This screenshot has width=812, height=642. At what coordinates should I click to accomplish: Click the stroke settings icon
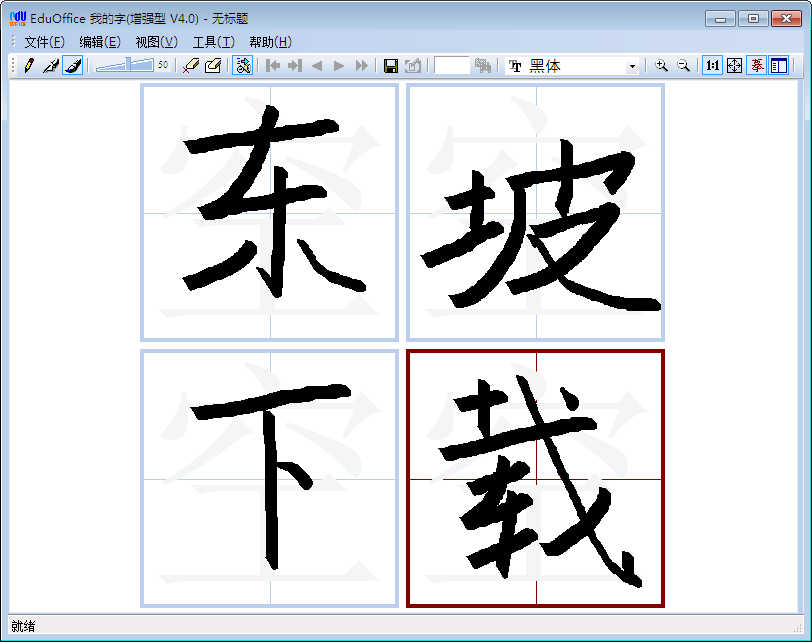(242, 65)
